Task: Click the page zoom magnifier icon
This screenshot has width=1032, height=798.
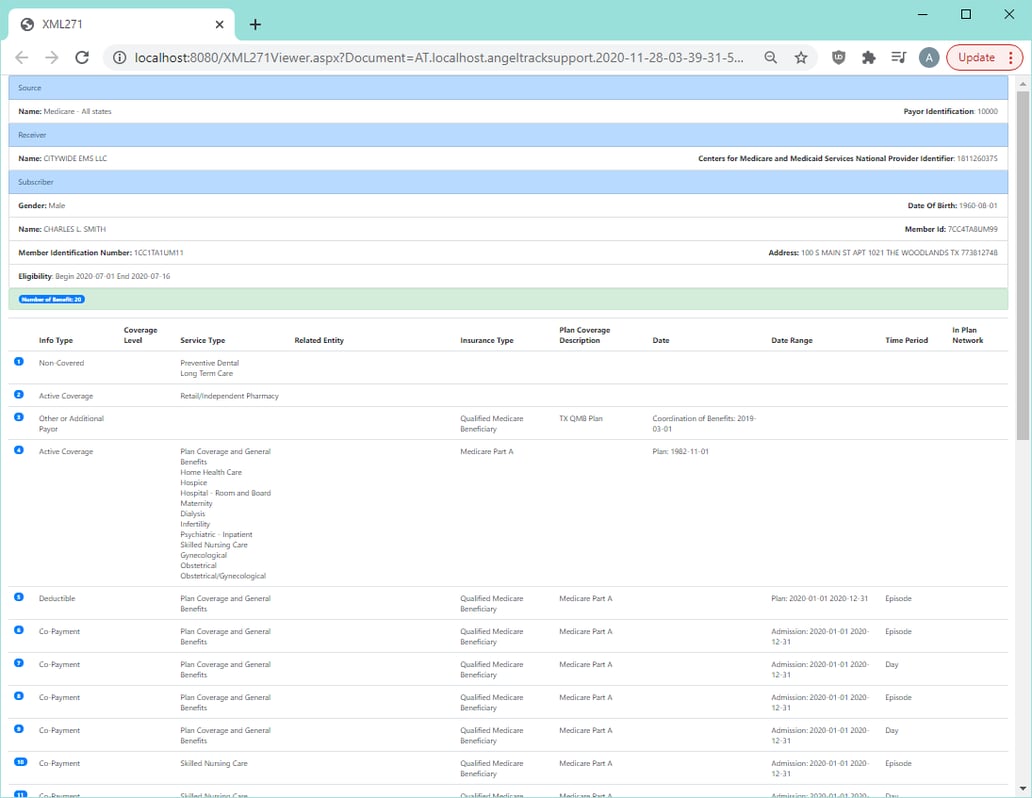Action: click(x=770, y=57)
